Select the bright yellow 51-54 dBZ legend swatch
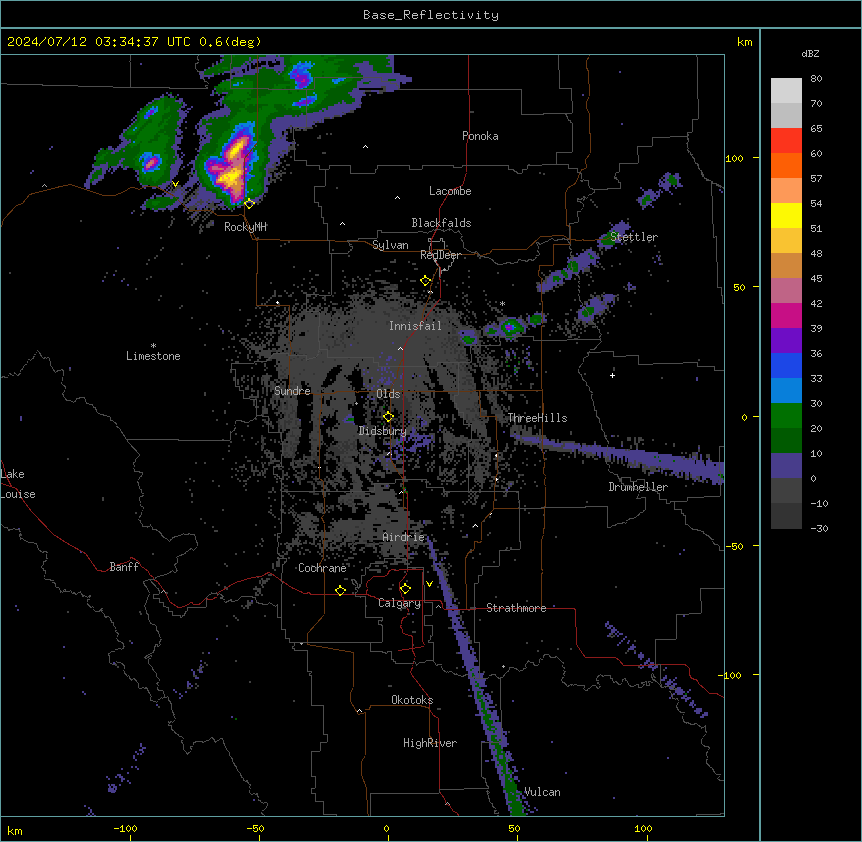Viewport: 862px width, 842px height. 786,215
